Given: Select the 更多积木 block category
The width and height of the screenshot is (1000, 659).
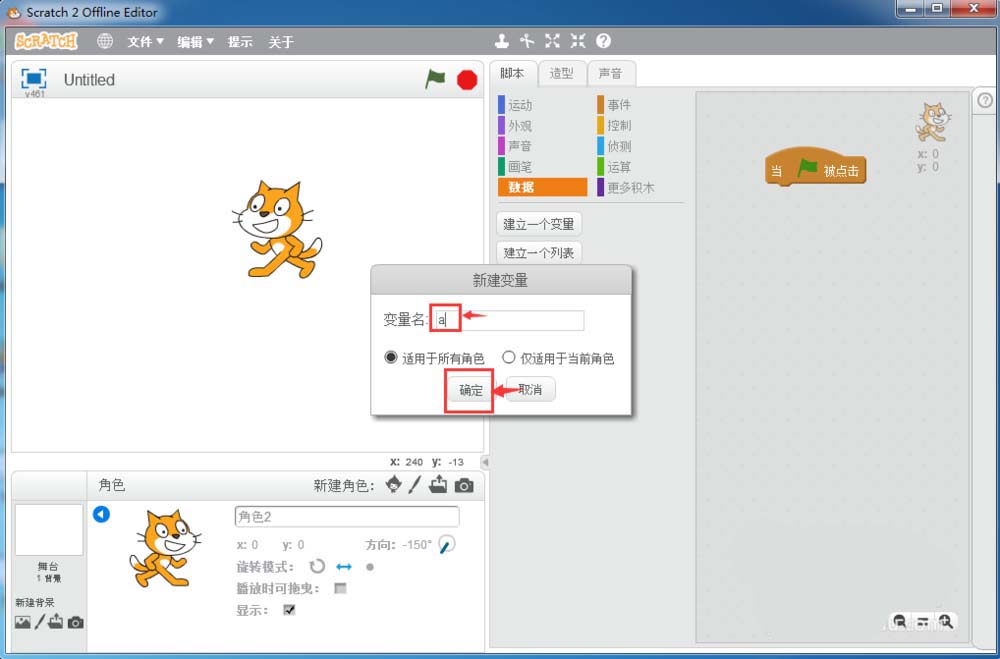Looking at the screenshot, I should tap(640, 188).
